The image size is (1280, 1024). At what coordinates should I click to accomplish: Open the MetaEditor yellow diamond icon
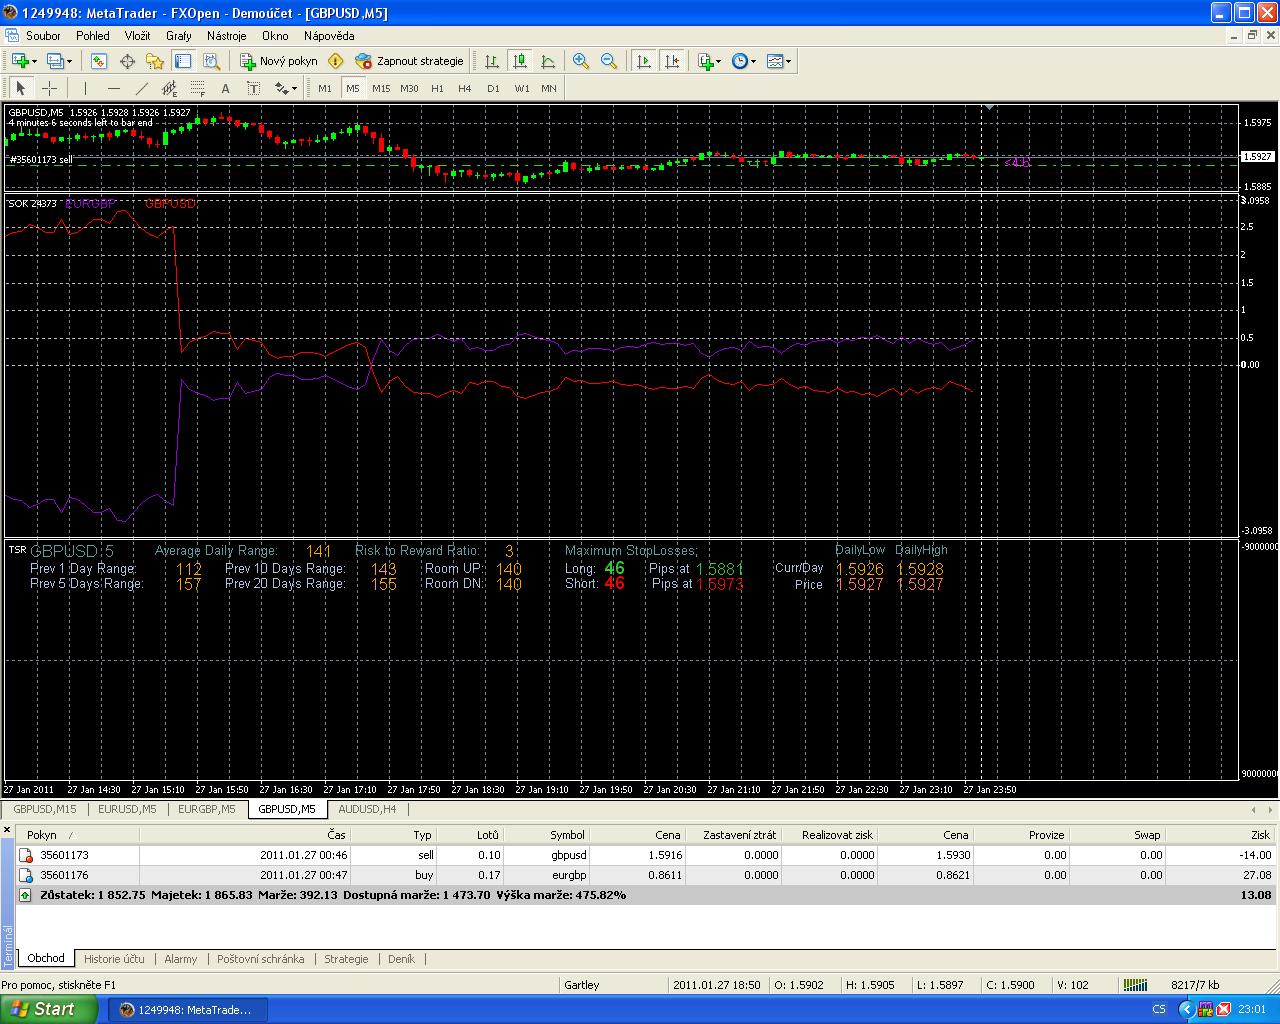pos(336,61)
